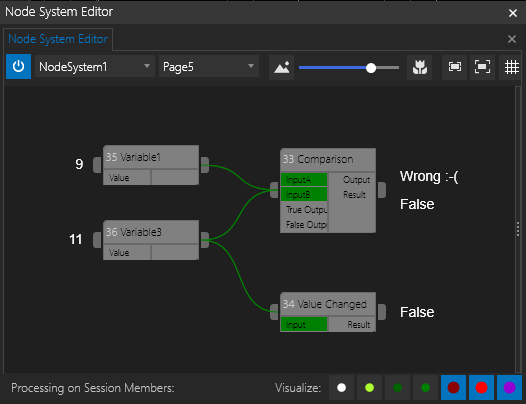Open the NodeSystem1 dropdown
Image resolution: width=526 pixels, height=404 pixels.
point(95,66)
